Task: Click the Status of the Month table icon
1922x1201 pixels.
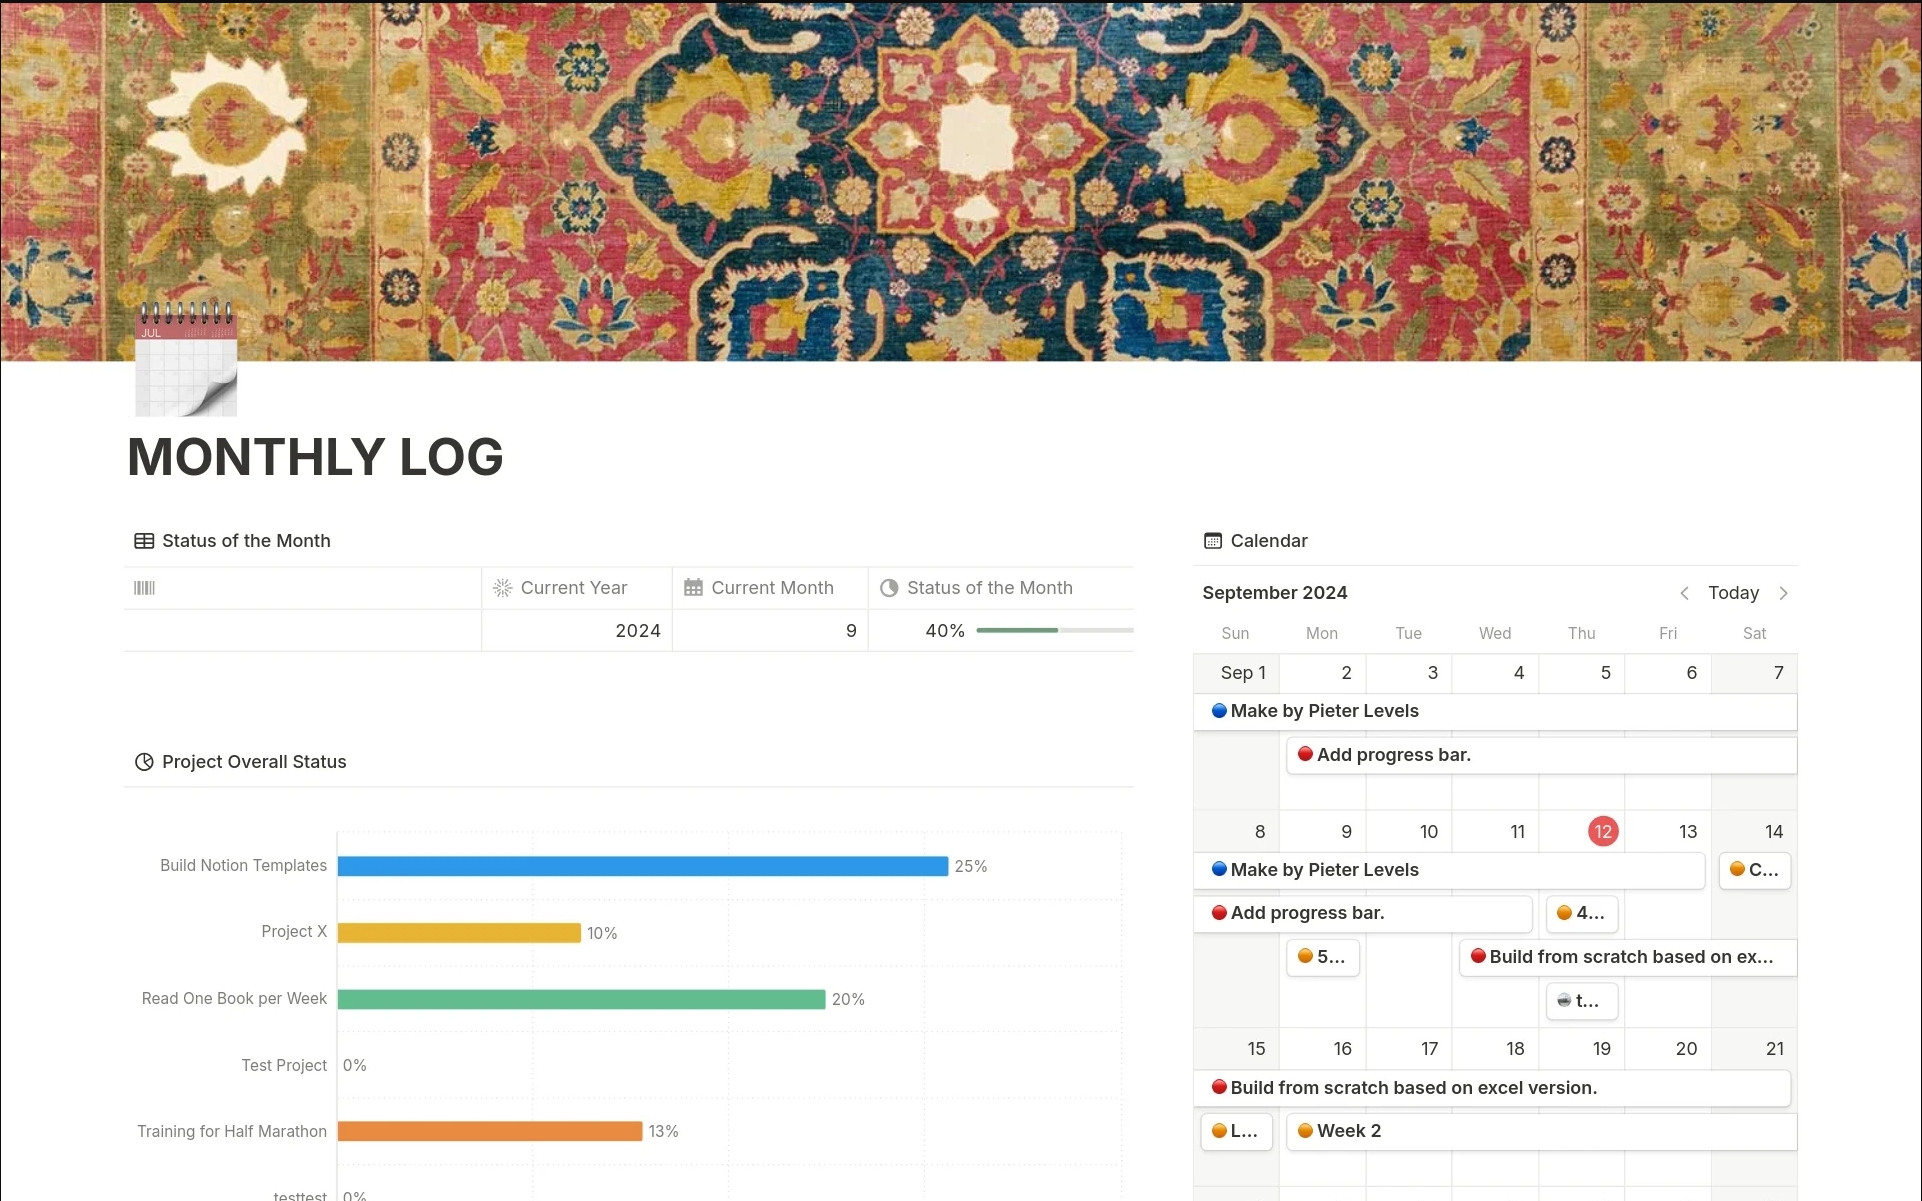Action: [144, 541]
